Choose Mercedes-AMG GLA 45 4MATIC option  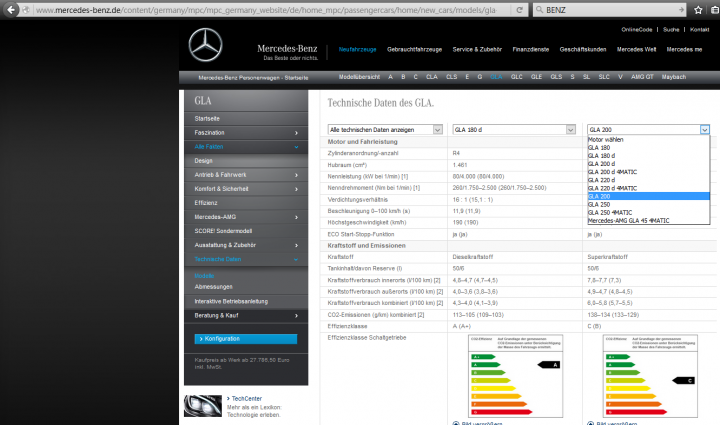tap(648, 221)
